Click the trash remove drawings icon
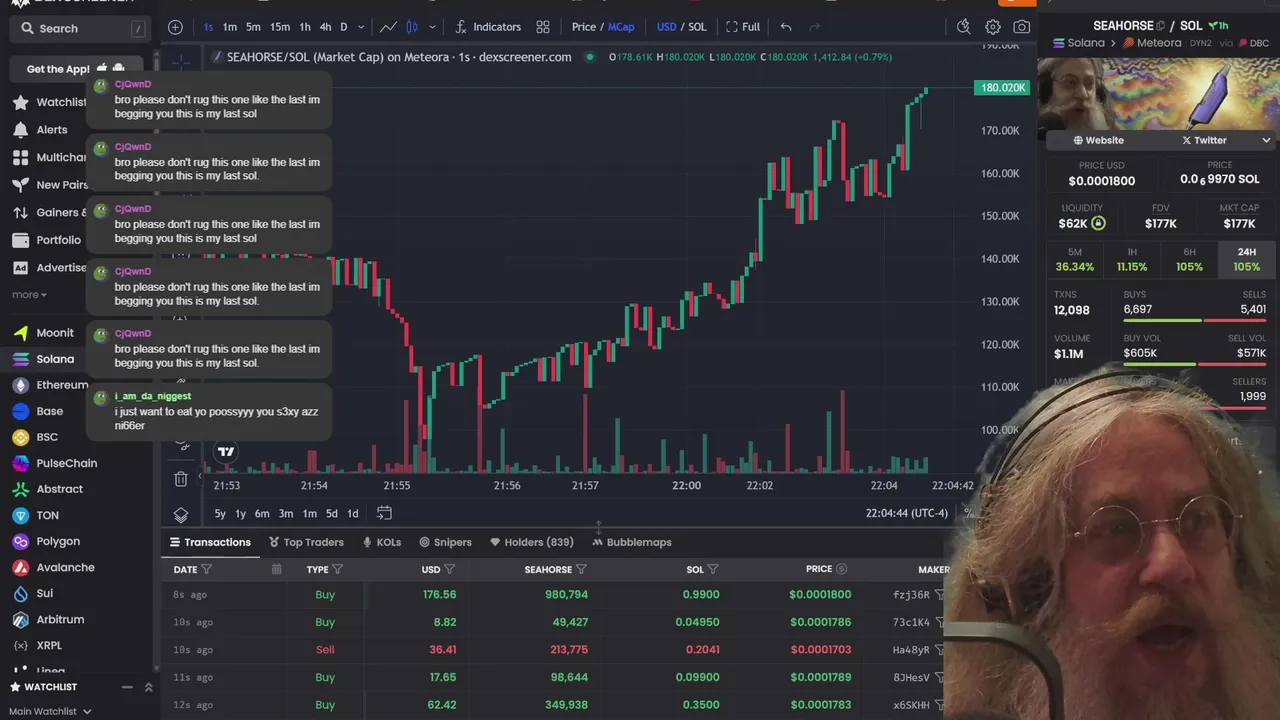 tap(181, 479)
